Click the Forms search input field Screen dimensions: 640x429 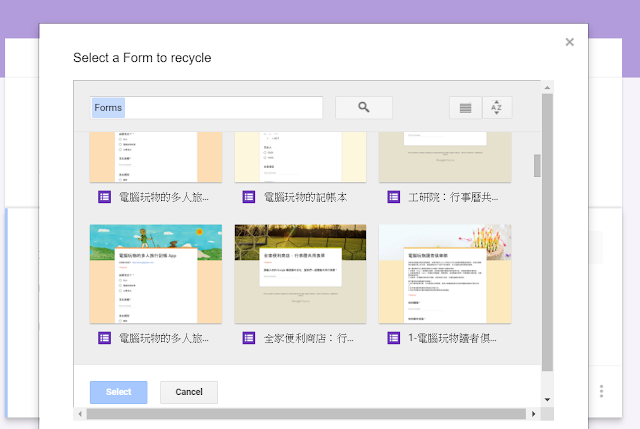click(206, 108)
